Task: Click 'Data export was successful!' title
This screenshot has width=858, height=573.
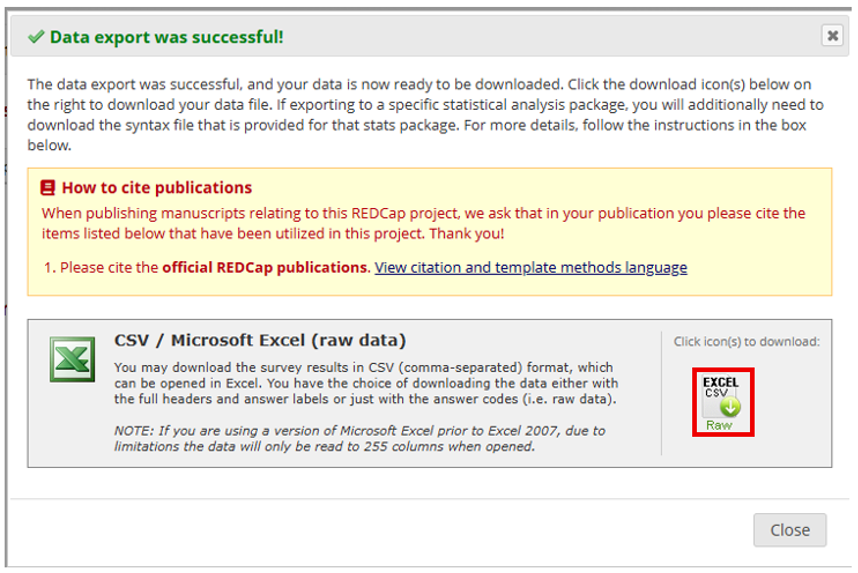Action: (167, 37)
